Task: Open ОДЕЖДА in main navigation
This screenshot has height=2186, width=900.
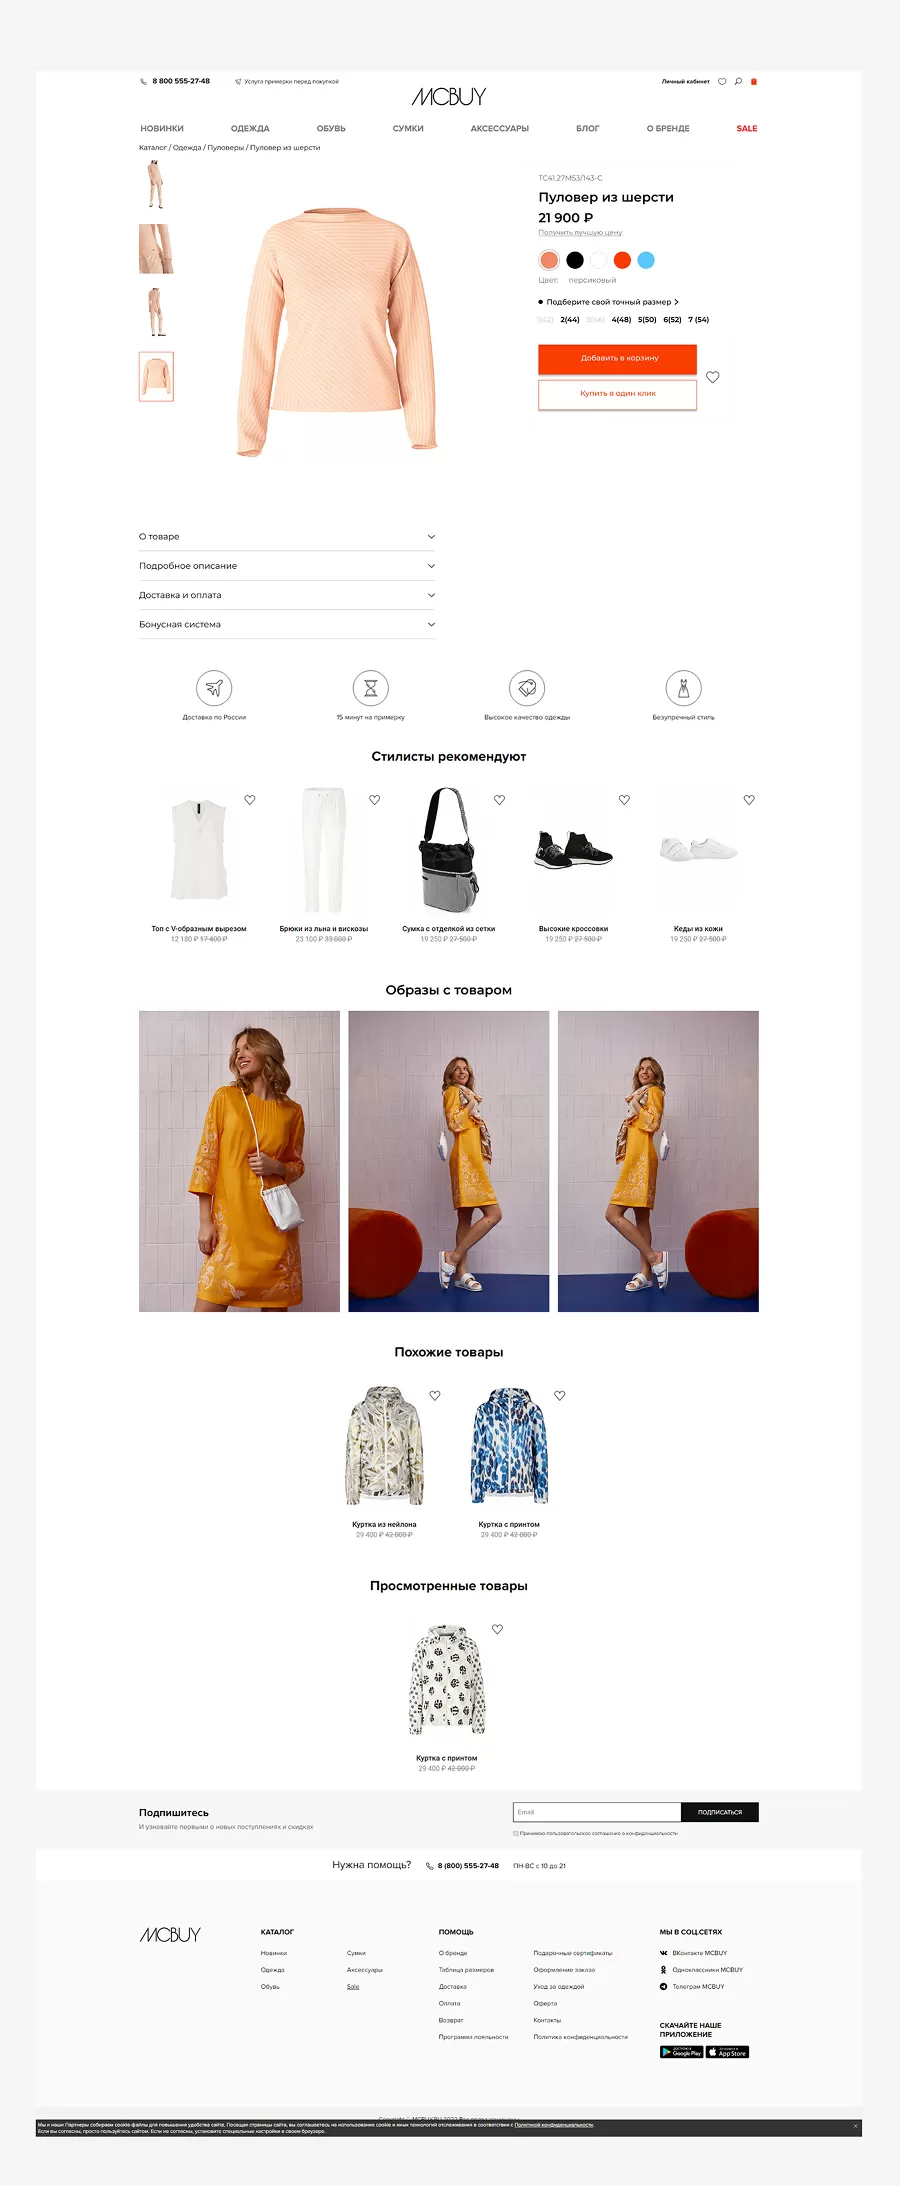Action: [250, 129]
